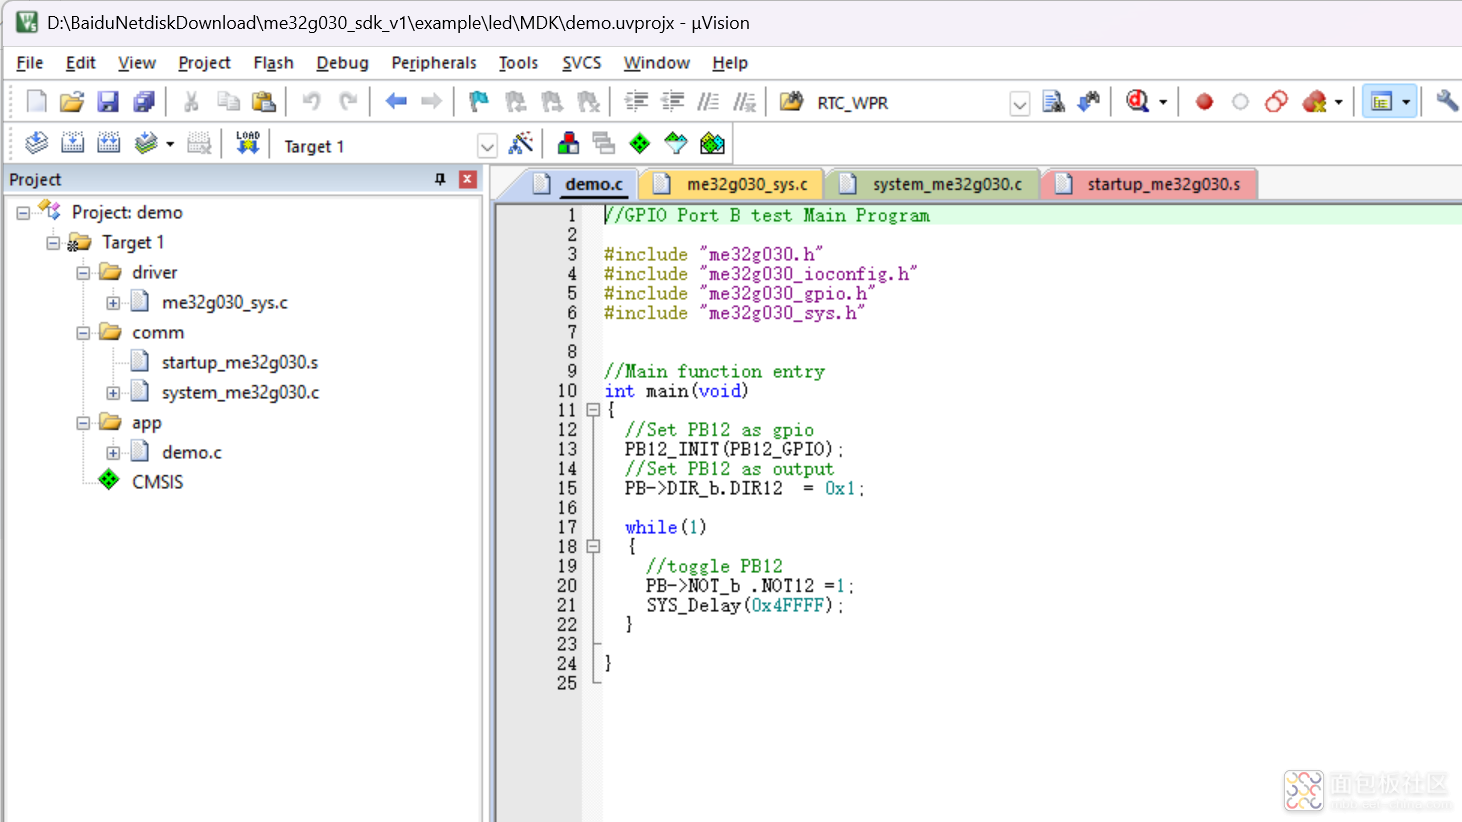
Task: Insert a breakpoint with the red dot icon
Action: coord(1204,101)
